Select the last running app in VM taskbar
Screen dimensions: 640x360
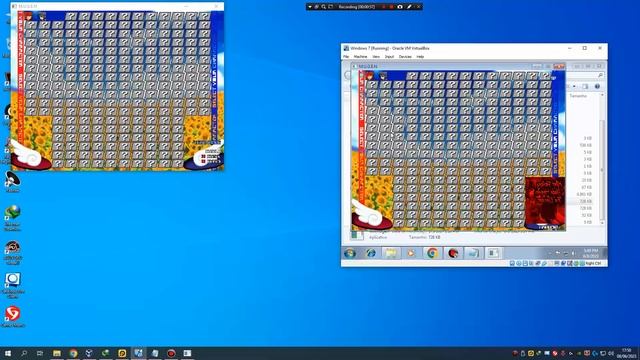coord(493,253)
